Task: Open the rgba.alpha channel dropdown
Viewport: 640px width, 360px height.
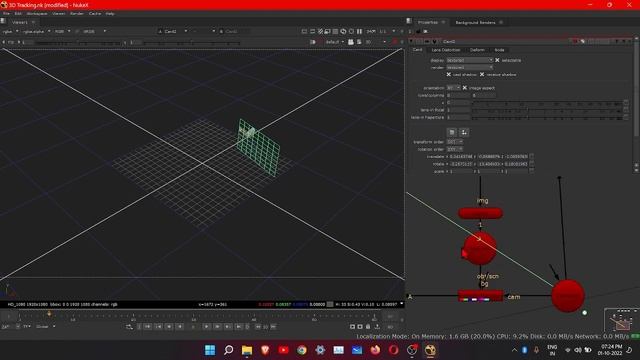Action: (36, 31)
